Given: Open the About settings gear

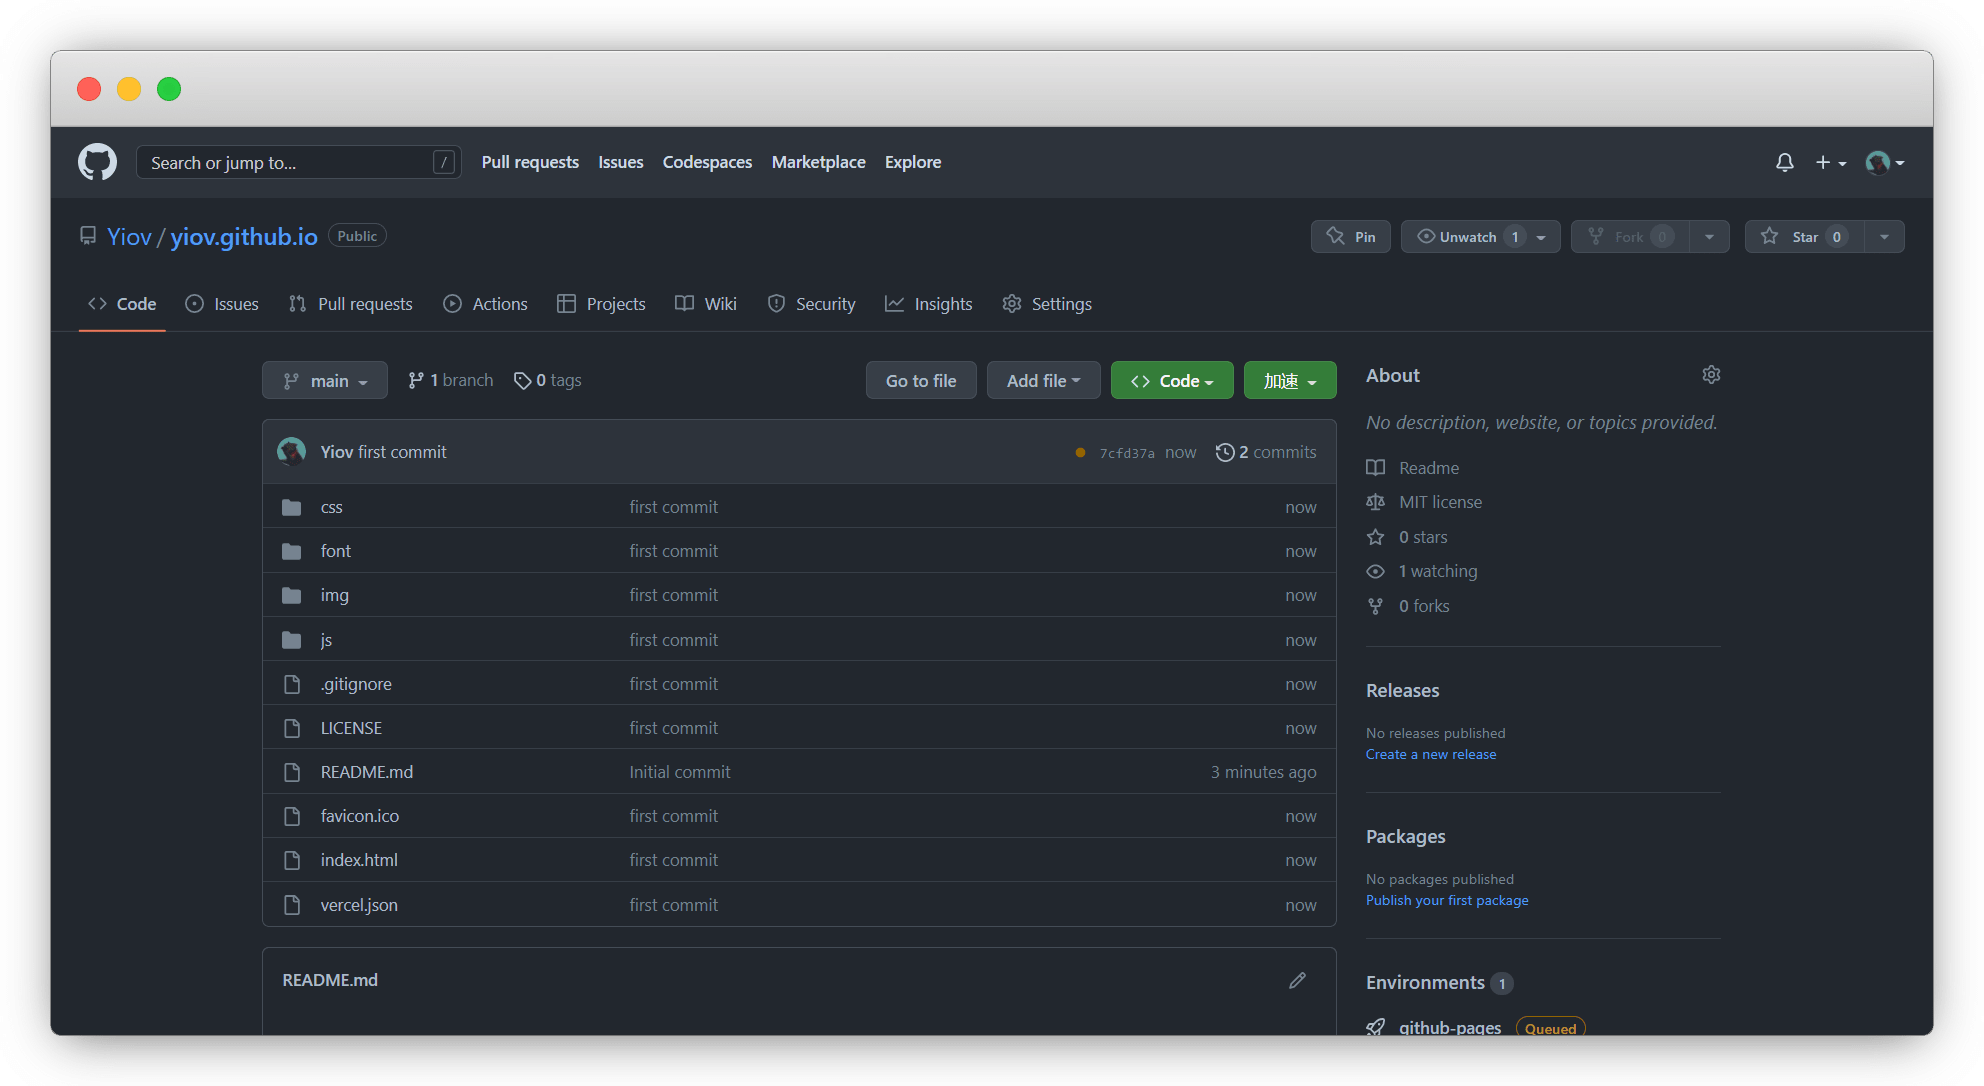Looking at the screenshot, I should pos(1711,375).
